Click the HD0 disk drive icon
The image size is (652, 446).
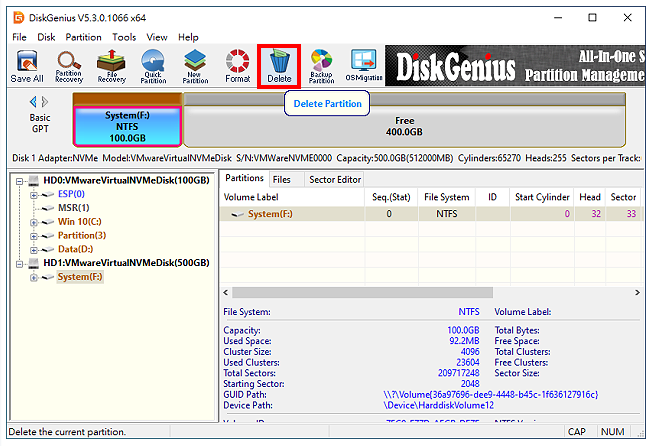[33, 180]
